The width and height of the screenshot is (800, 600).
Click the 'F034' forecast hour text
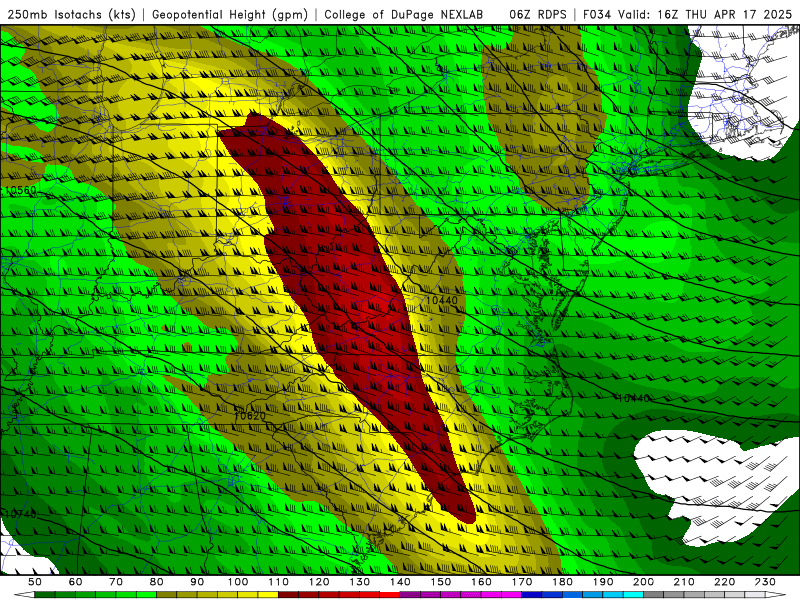pos(597,14)
